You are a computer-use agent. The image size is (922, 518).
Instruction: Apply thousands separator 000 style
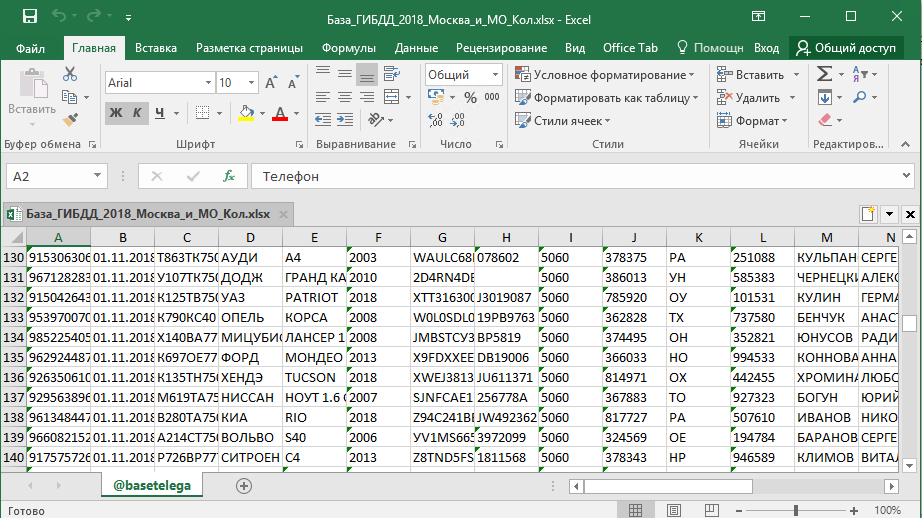pos(492,97)
